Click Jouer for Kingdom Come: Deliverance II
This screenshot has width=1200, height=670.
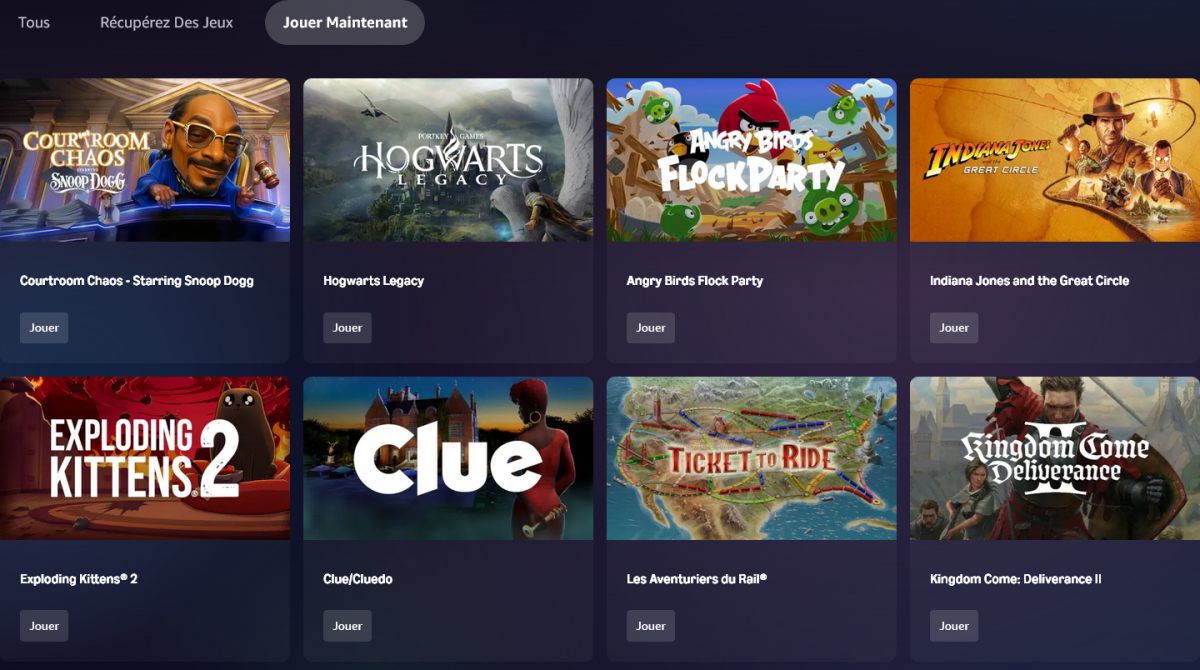click(x=954, y=626)
